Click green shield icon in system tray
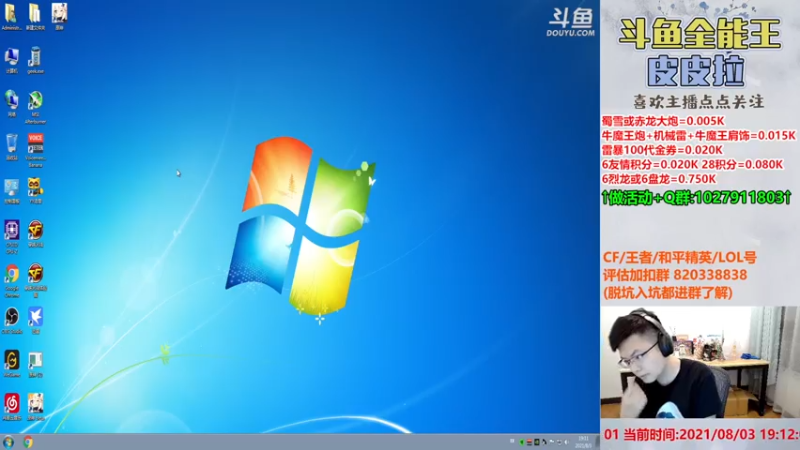This screenshot has height=450, width=800. coord(522,442)
